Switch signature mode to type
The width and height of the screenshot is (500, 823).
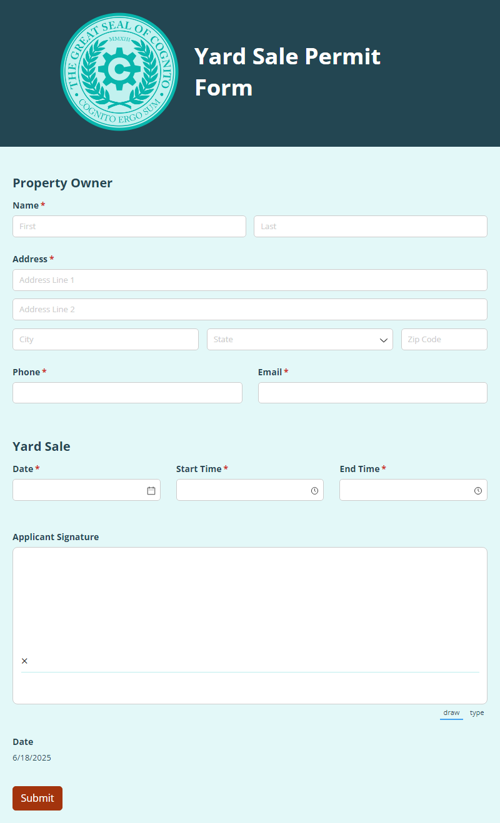[x=477, y=713]
